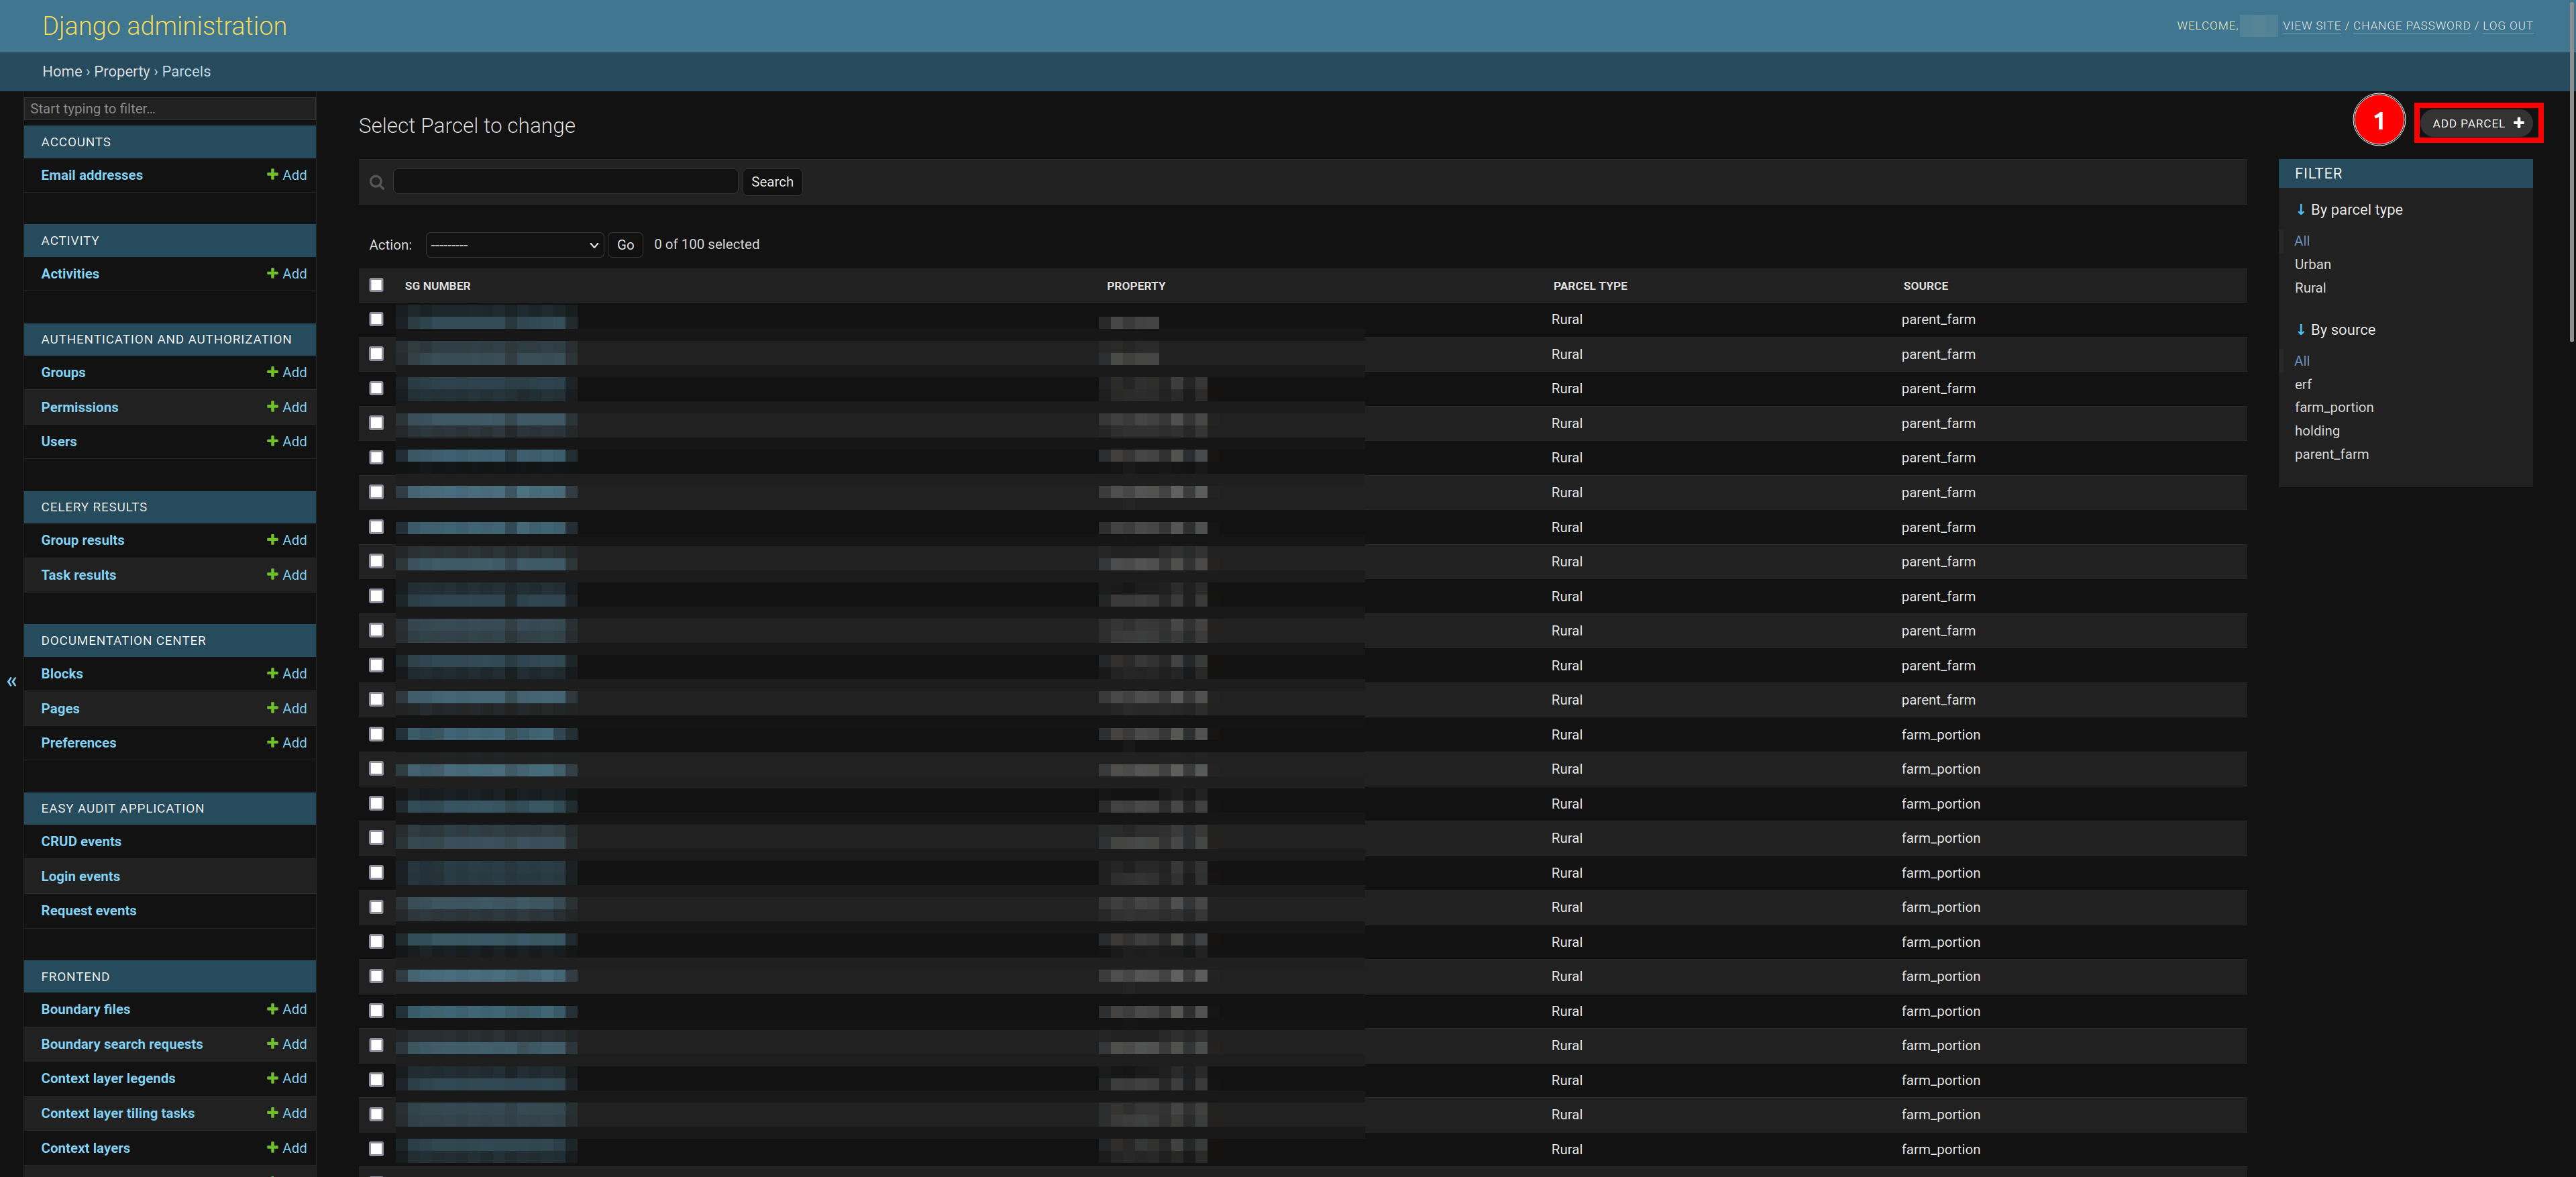Sort by PROPERTY column header
This screenshot has height=1177, width=2576.
[1136, 286]
